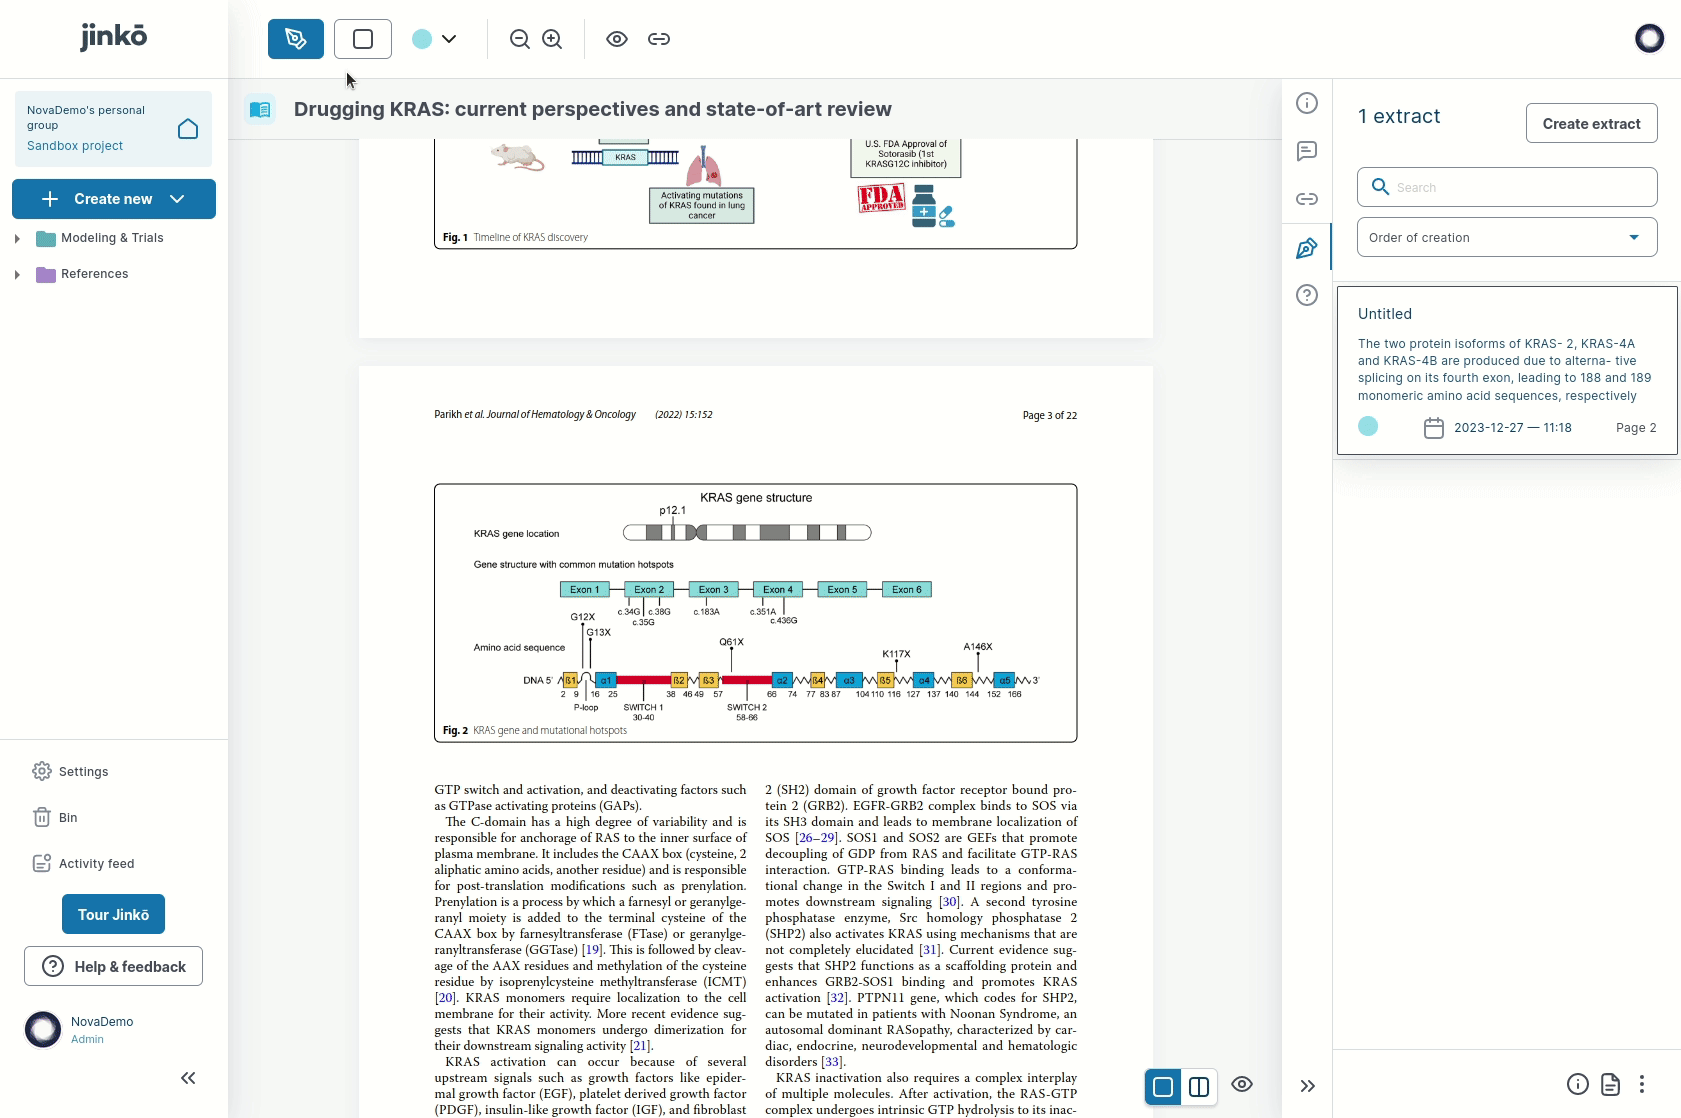This screenshot has height=1118, width=1681.
Task: Select the rectangle area extract tool
Action: pyautogui.click(x=363, y=39)
